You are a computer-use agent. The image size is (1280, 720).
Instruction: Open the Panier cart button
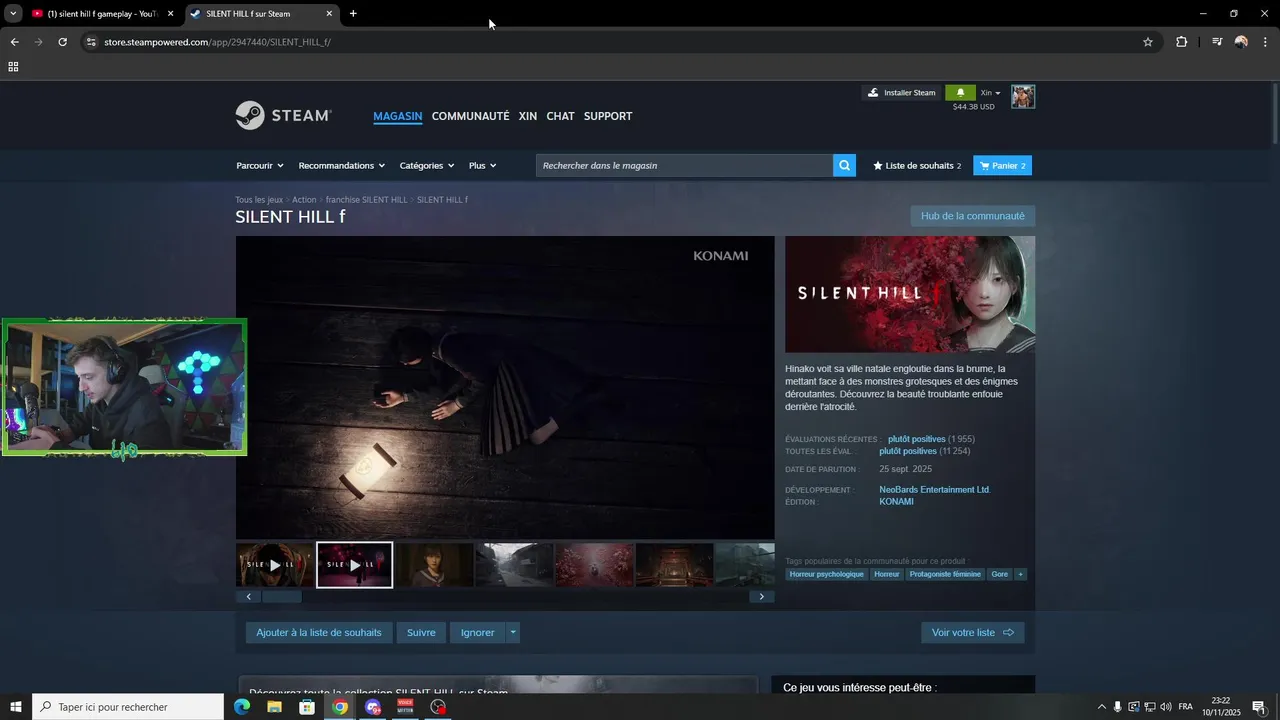coord(1003,166)
